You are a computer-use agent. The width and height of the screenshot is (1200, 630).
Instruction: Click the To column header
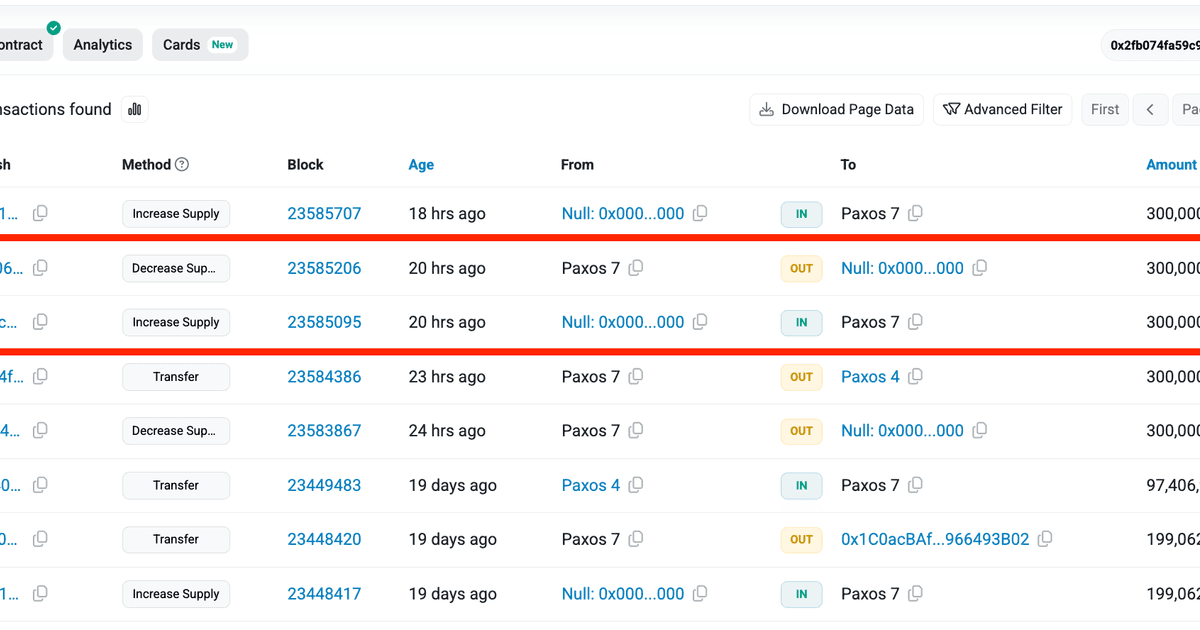pyautogui.click(x=848, y=165)
